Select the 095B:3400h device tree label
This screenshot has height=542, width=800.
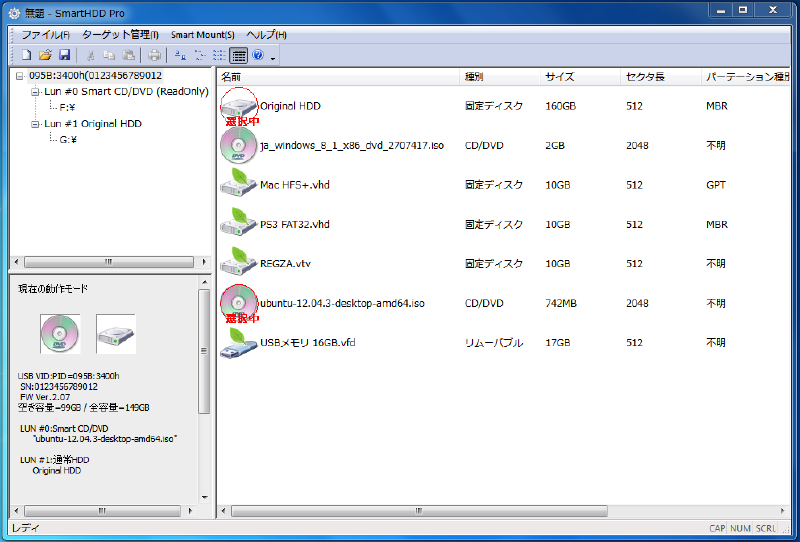95,76
